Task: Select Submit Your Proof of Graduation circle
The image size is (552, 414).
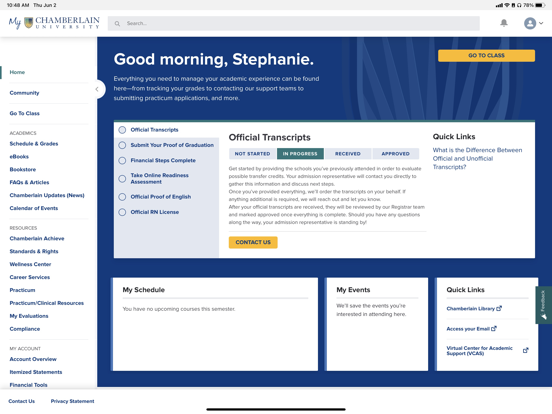Action: (x=122, y=145)
